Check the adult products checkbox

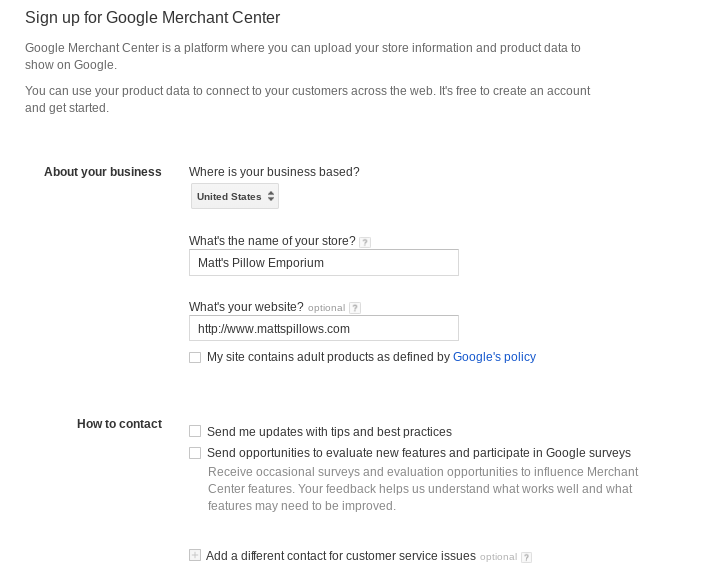pyautogui.click(x=195, y=357)
